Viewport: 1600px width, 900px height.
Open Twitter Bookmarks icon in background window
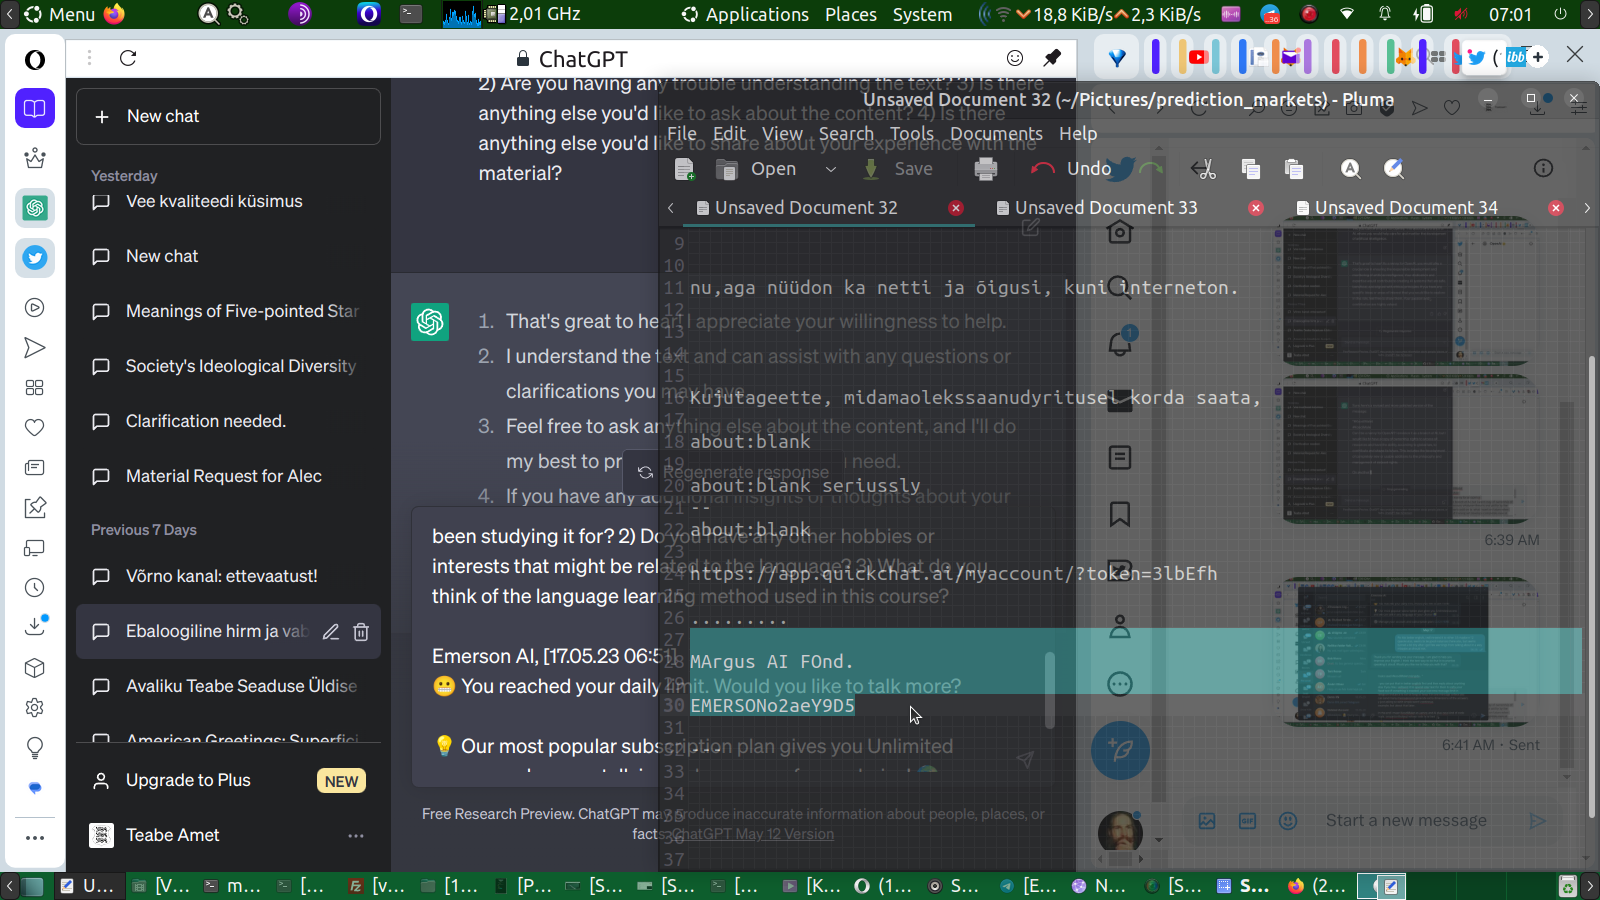[x=1120, y=514]
